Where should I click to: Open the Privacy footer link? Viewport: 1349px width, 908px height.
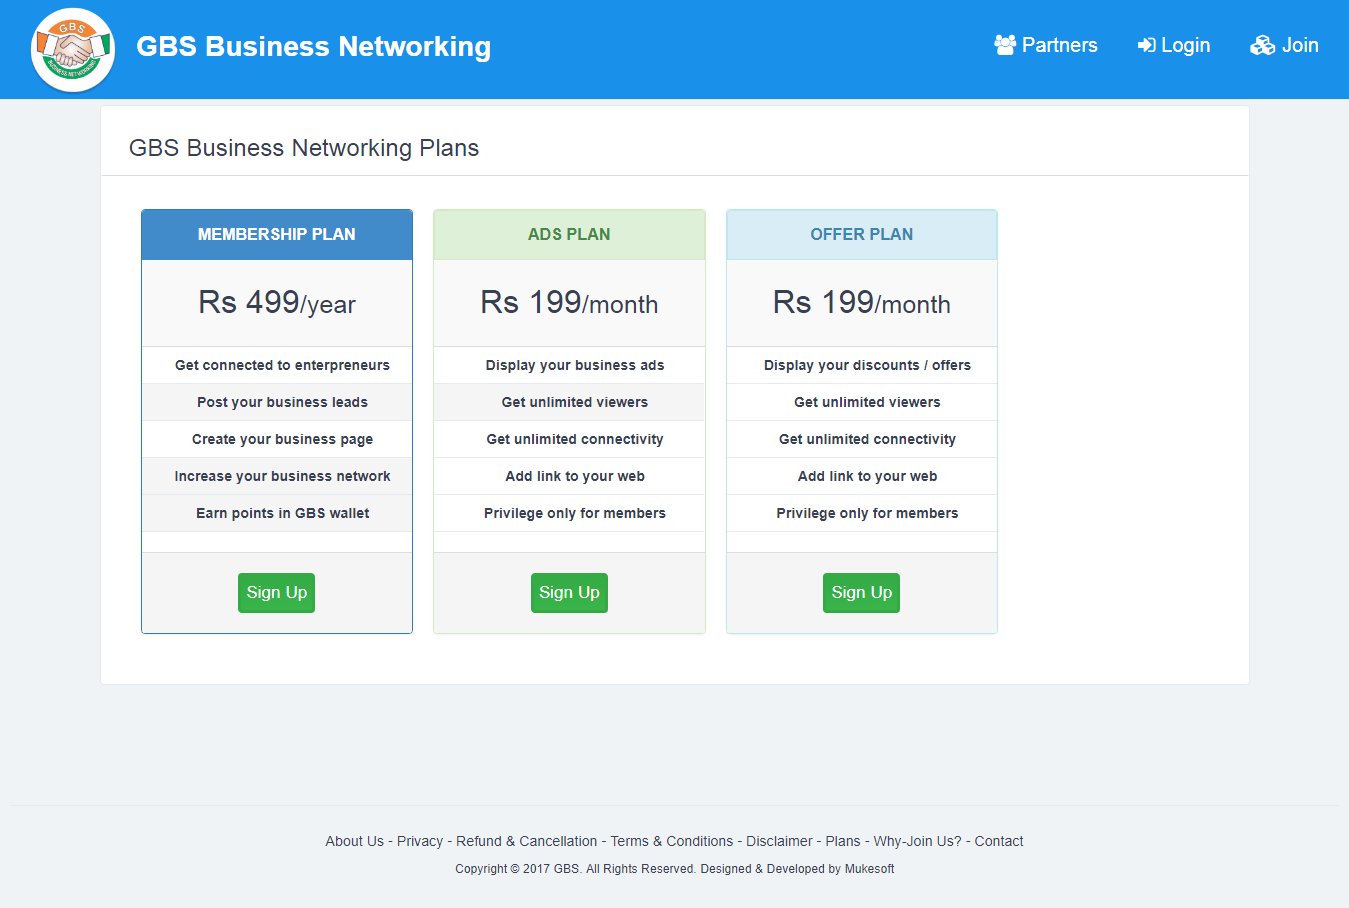click(420, 841)
